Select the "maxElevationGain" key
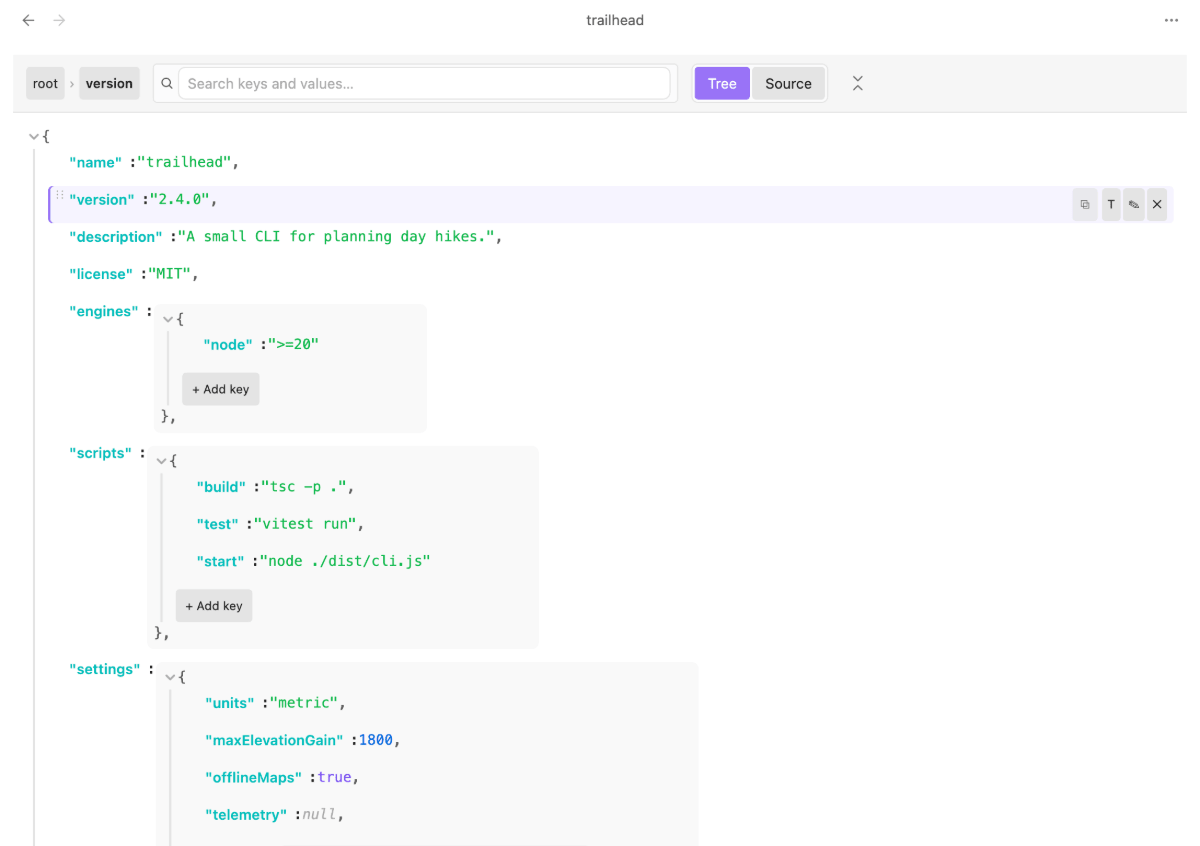Viewport: 1200px width, 846px height. click(x=274, y=740)
